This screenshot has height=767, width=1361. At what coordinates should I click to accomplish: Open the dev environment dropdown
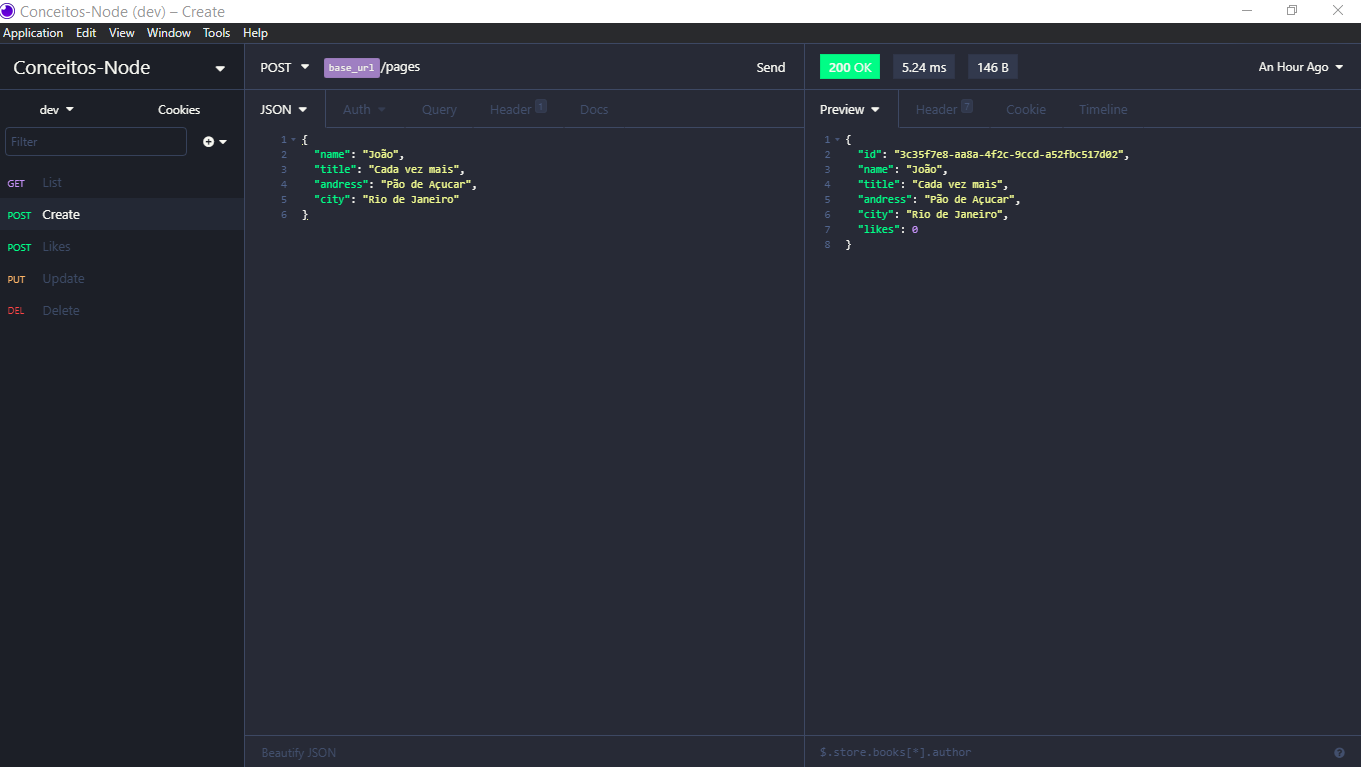coord(57,109)
